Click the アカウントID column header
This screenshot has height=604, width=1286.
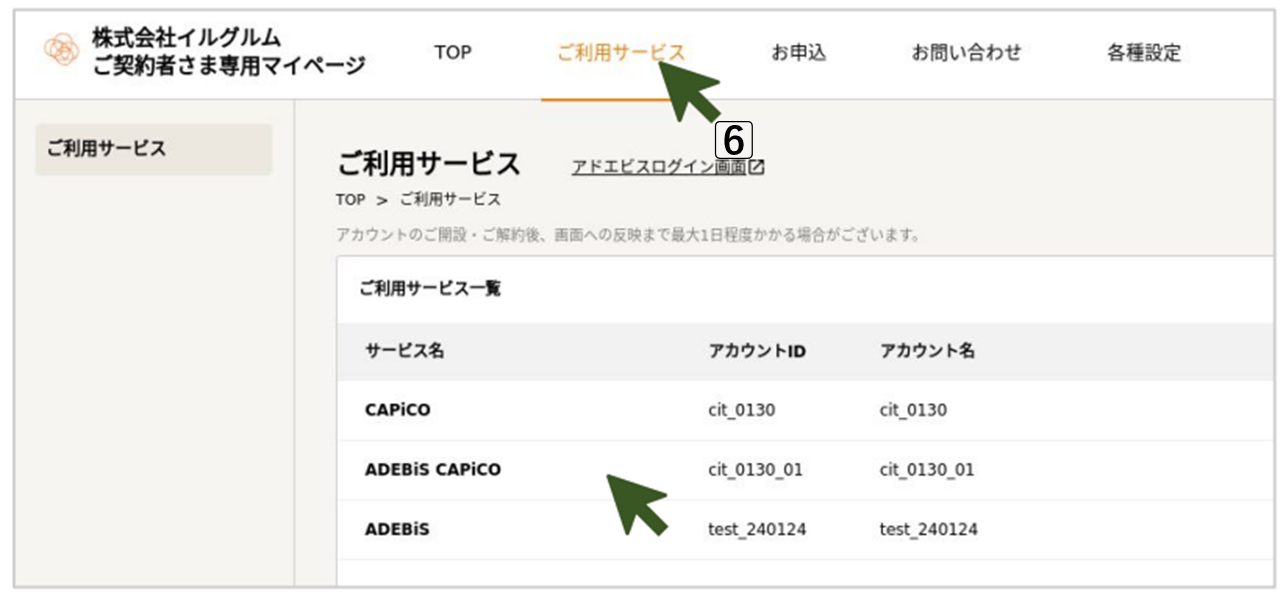click(757, 351)
